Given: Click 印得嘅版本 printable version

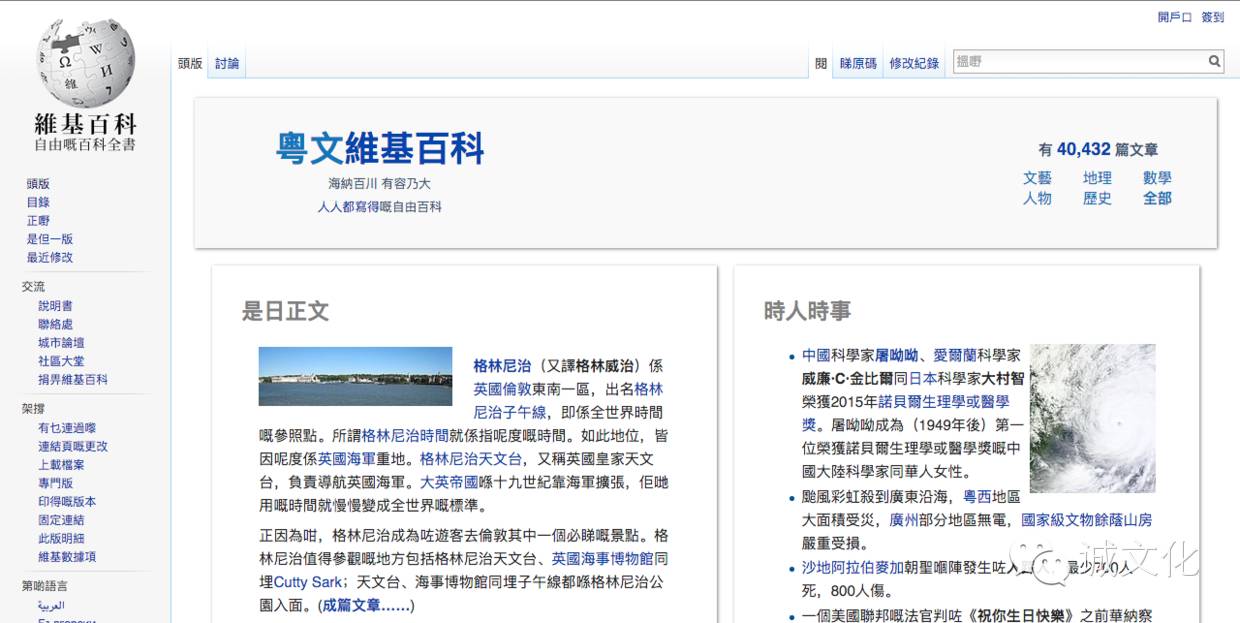Looking at the screenshot, I should [67, 502].
